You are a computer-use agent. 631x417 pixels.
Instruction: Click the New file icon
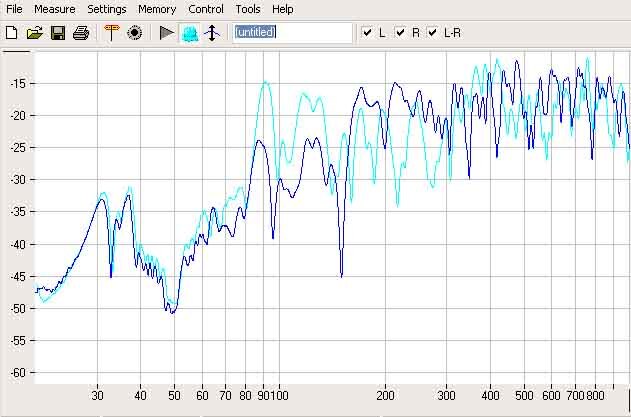pyautogui.click(x=12, y=33)
